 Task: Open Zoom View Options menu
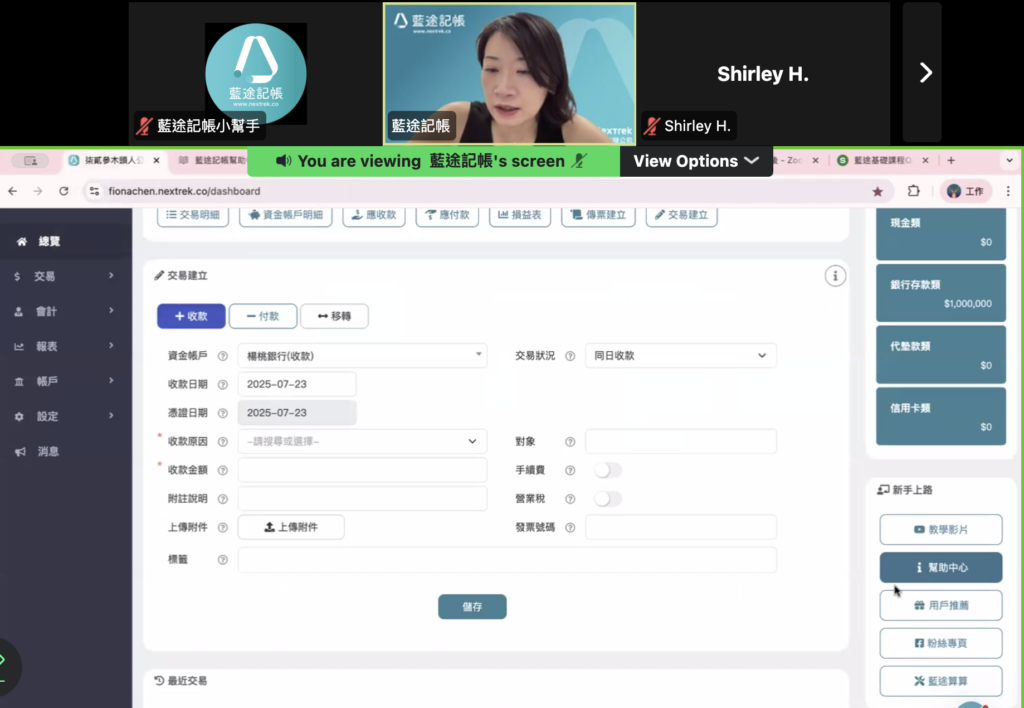tap(696, 161)
